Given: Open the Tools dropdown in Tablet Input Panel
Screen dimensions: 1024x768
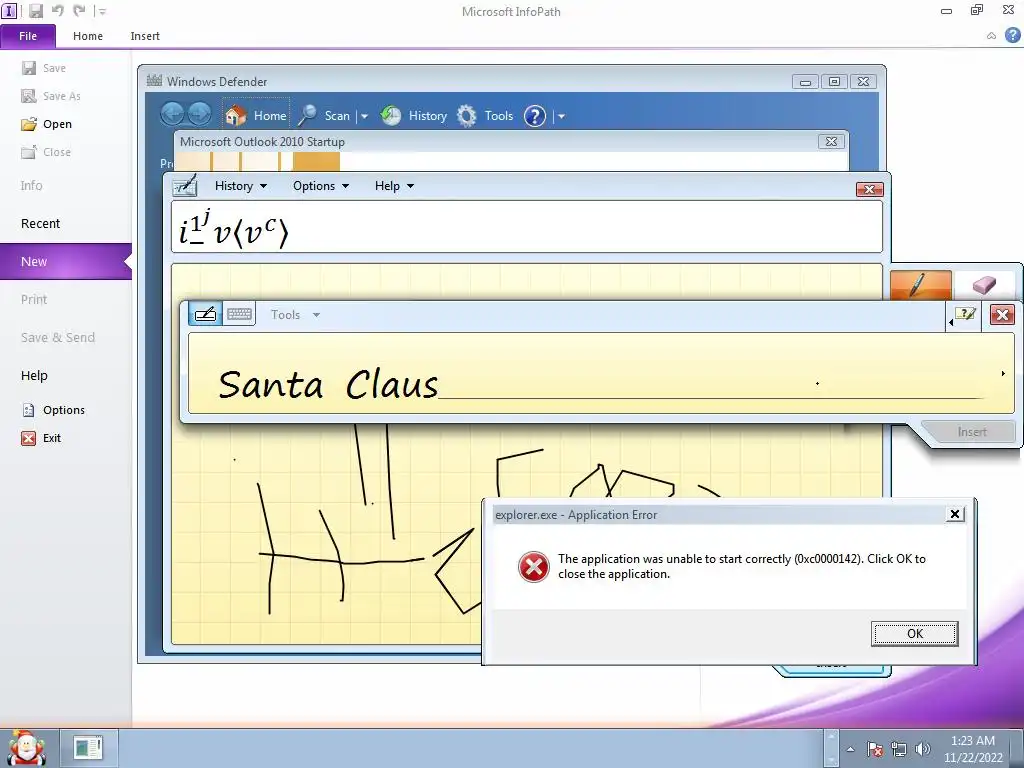Looking at the screenshot, I should (295, 315).
